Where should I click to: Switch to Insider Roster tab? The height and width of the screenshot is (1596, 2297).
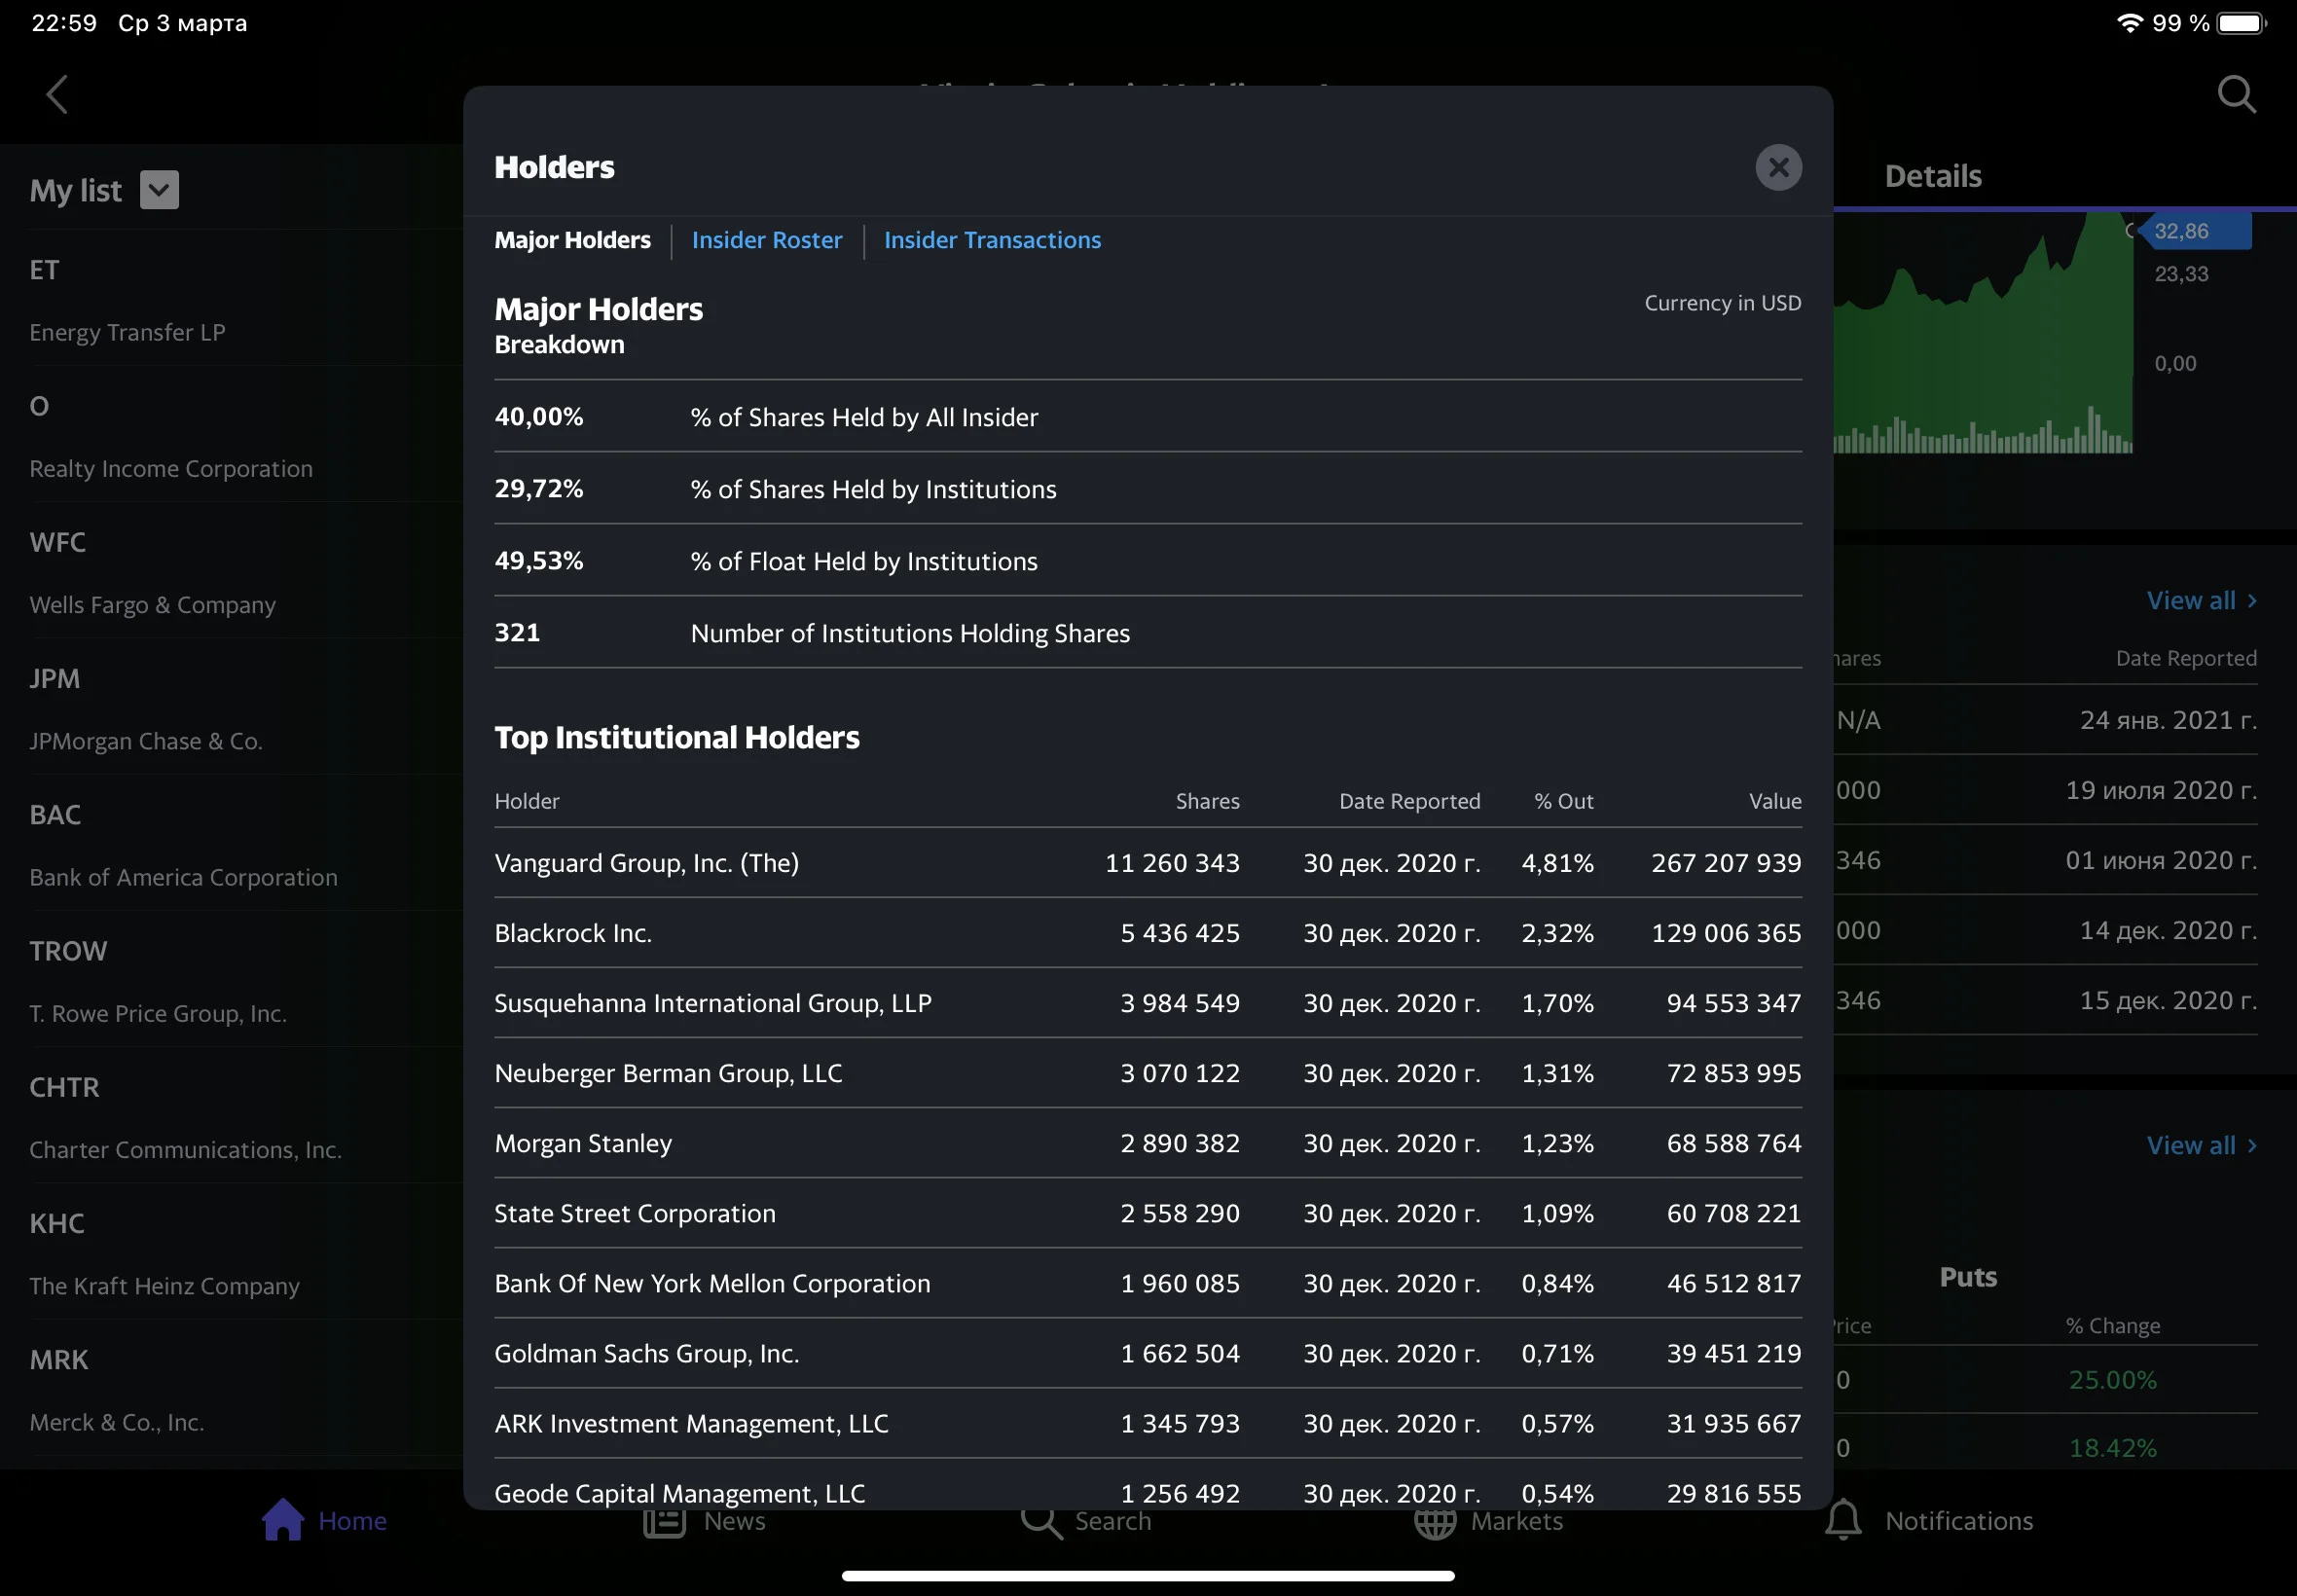coord(767,240)
